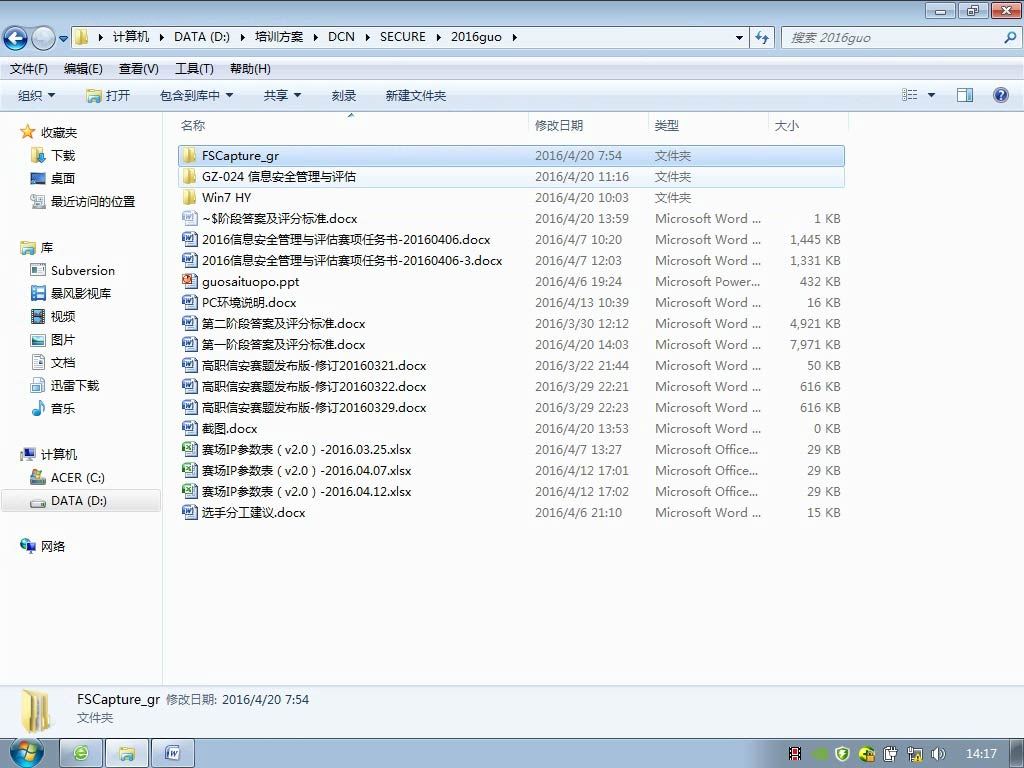Screen dimensions: 1024x768
Task: Open the 共享 dropdown
Action: point(282,95)
